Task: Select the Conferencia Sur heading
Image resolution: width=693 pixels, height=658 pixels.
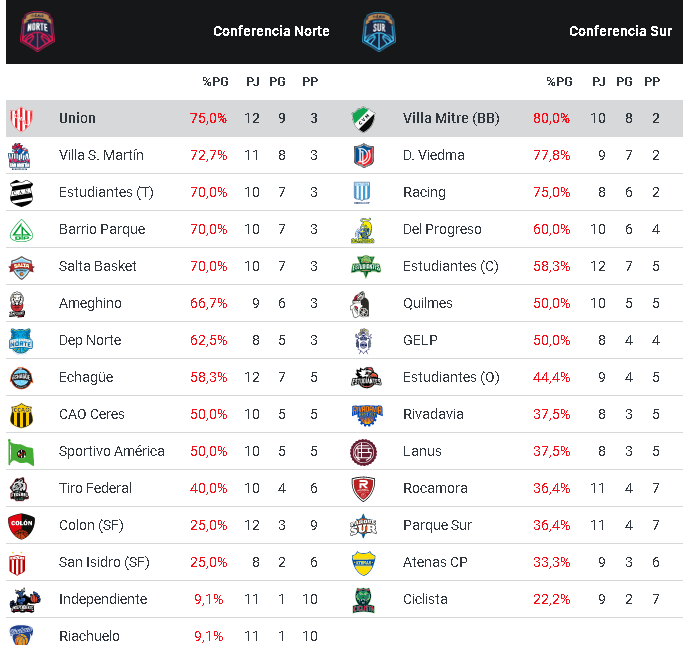Action: click(620, 31)
